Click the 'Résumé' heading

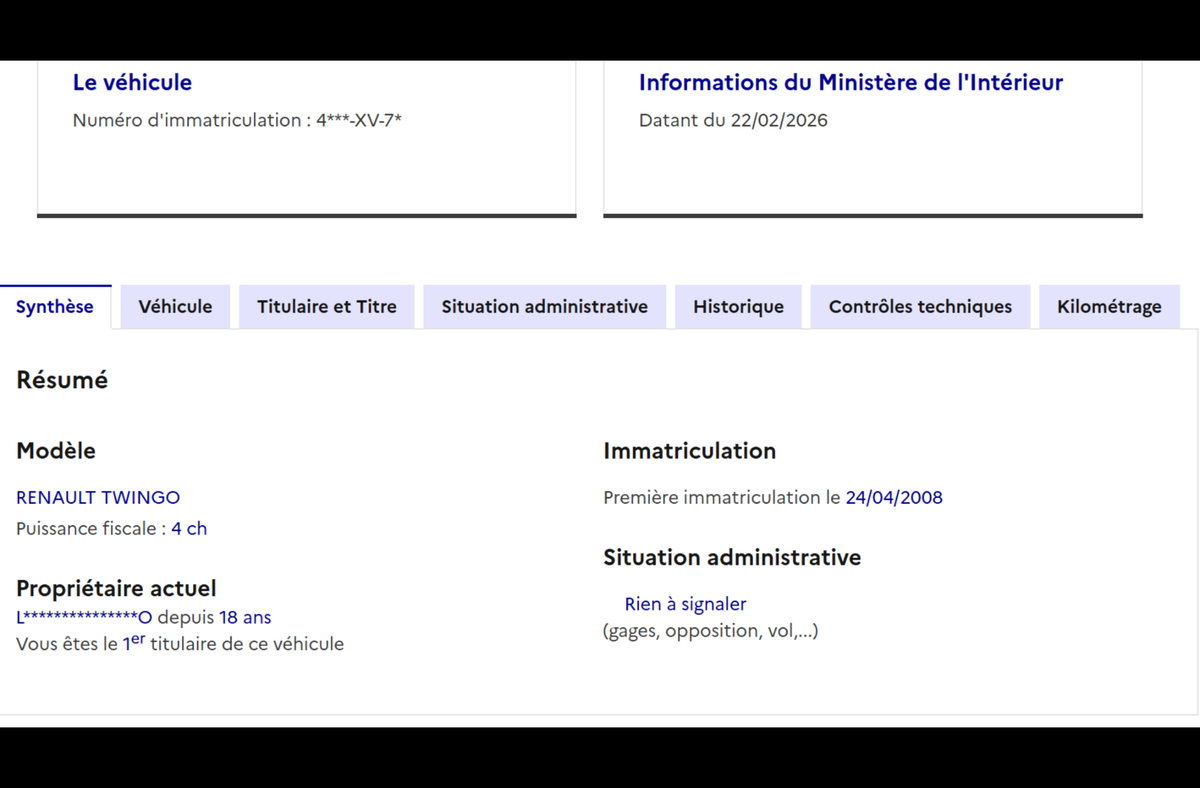(x=62, y=380)
